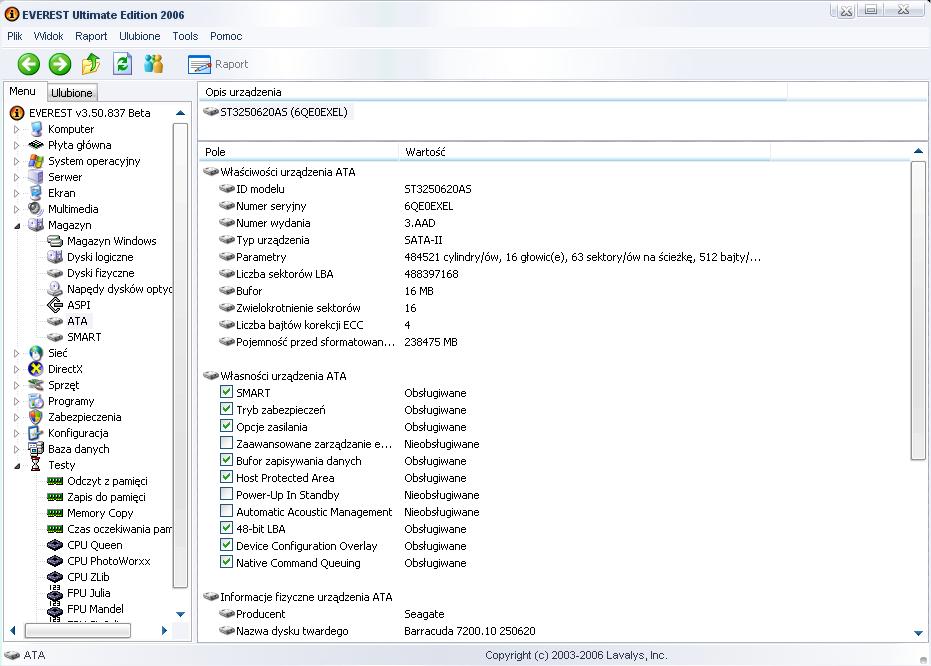Viewport: 931px width, 666px height.
Task: Toggle the Bufor zapisywania danych checkbox
Action: 226,460
